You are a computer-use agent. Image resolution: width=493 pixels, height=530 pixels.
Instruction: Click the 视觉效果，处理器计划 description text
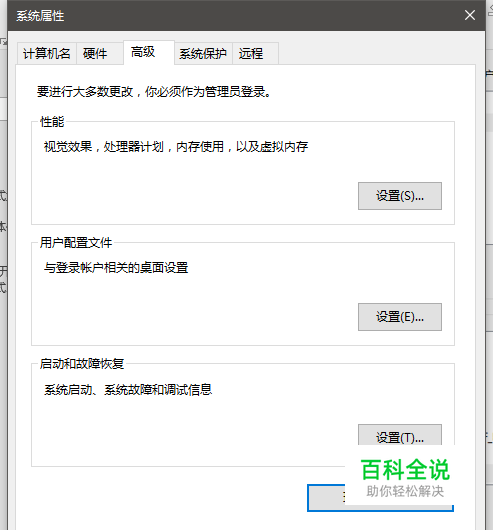(176, 147)
